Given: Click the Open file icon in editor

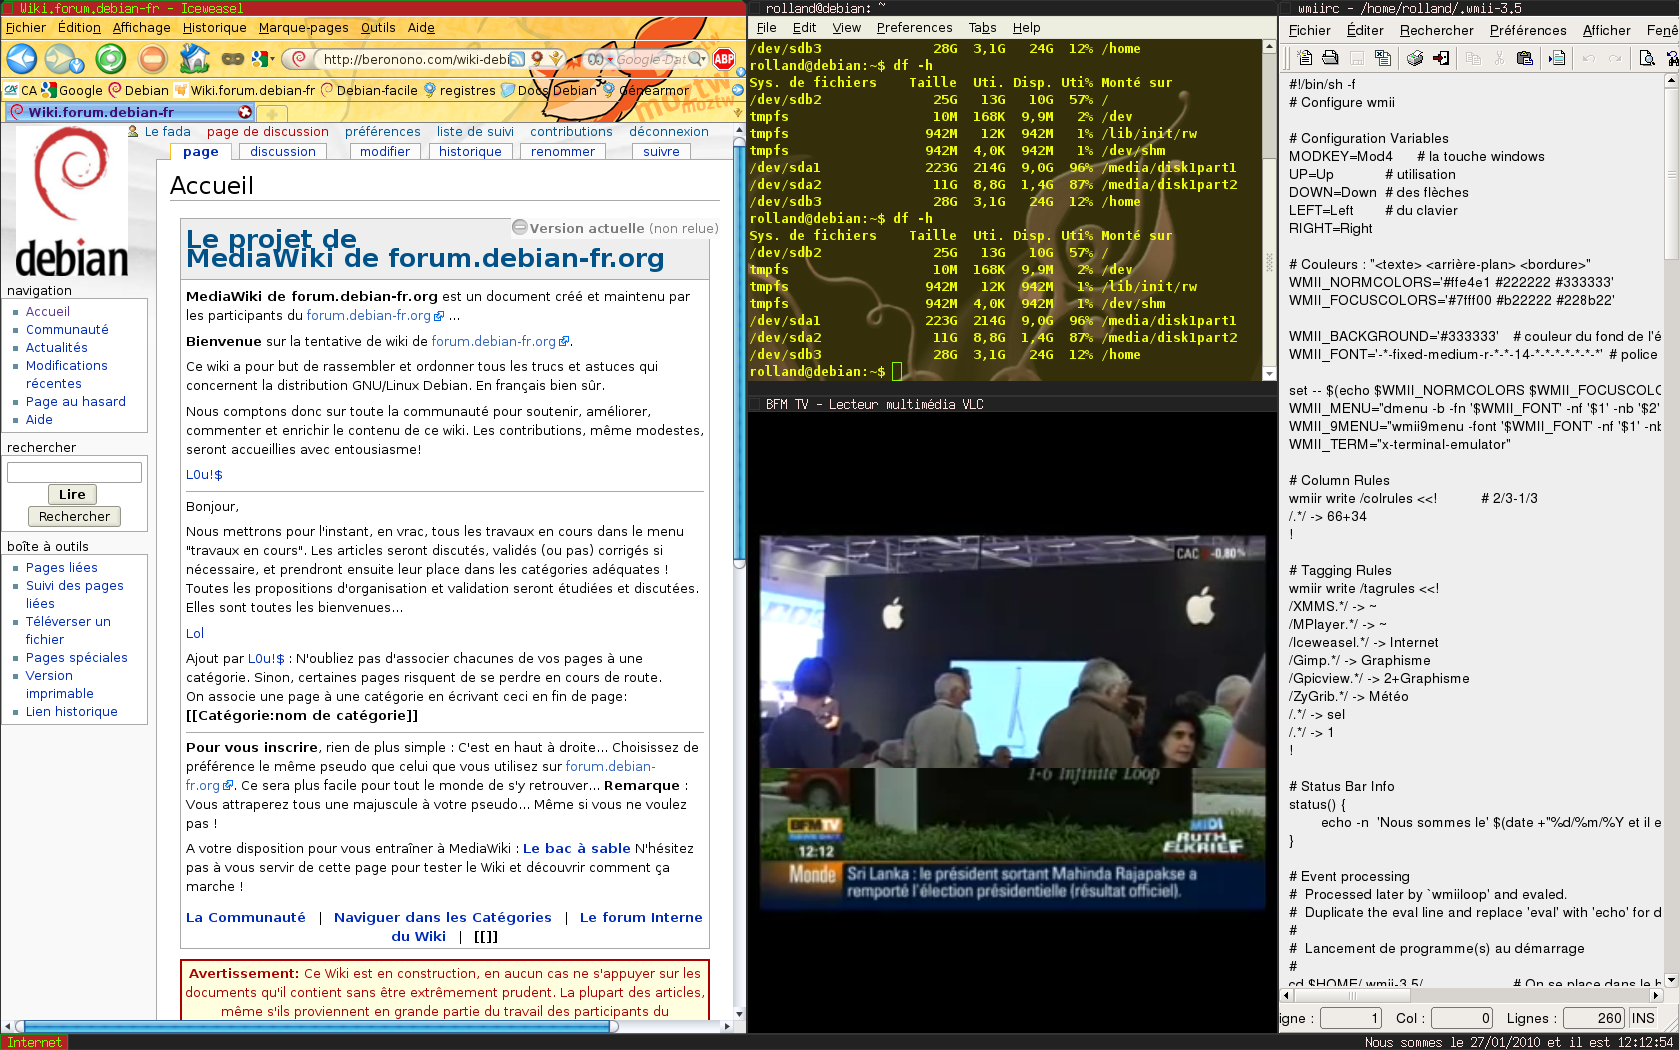Looking at the screenshot, I should [x=1330, y=58].
